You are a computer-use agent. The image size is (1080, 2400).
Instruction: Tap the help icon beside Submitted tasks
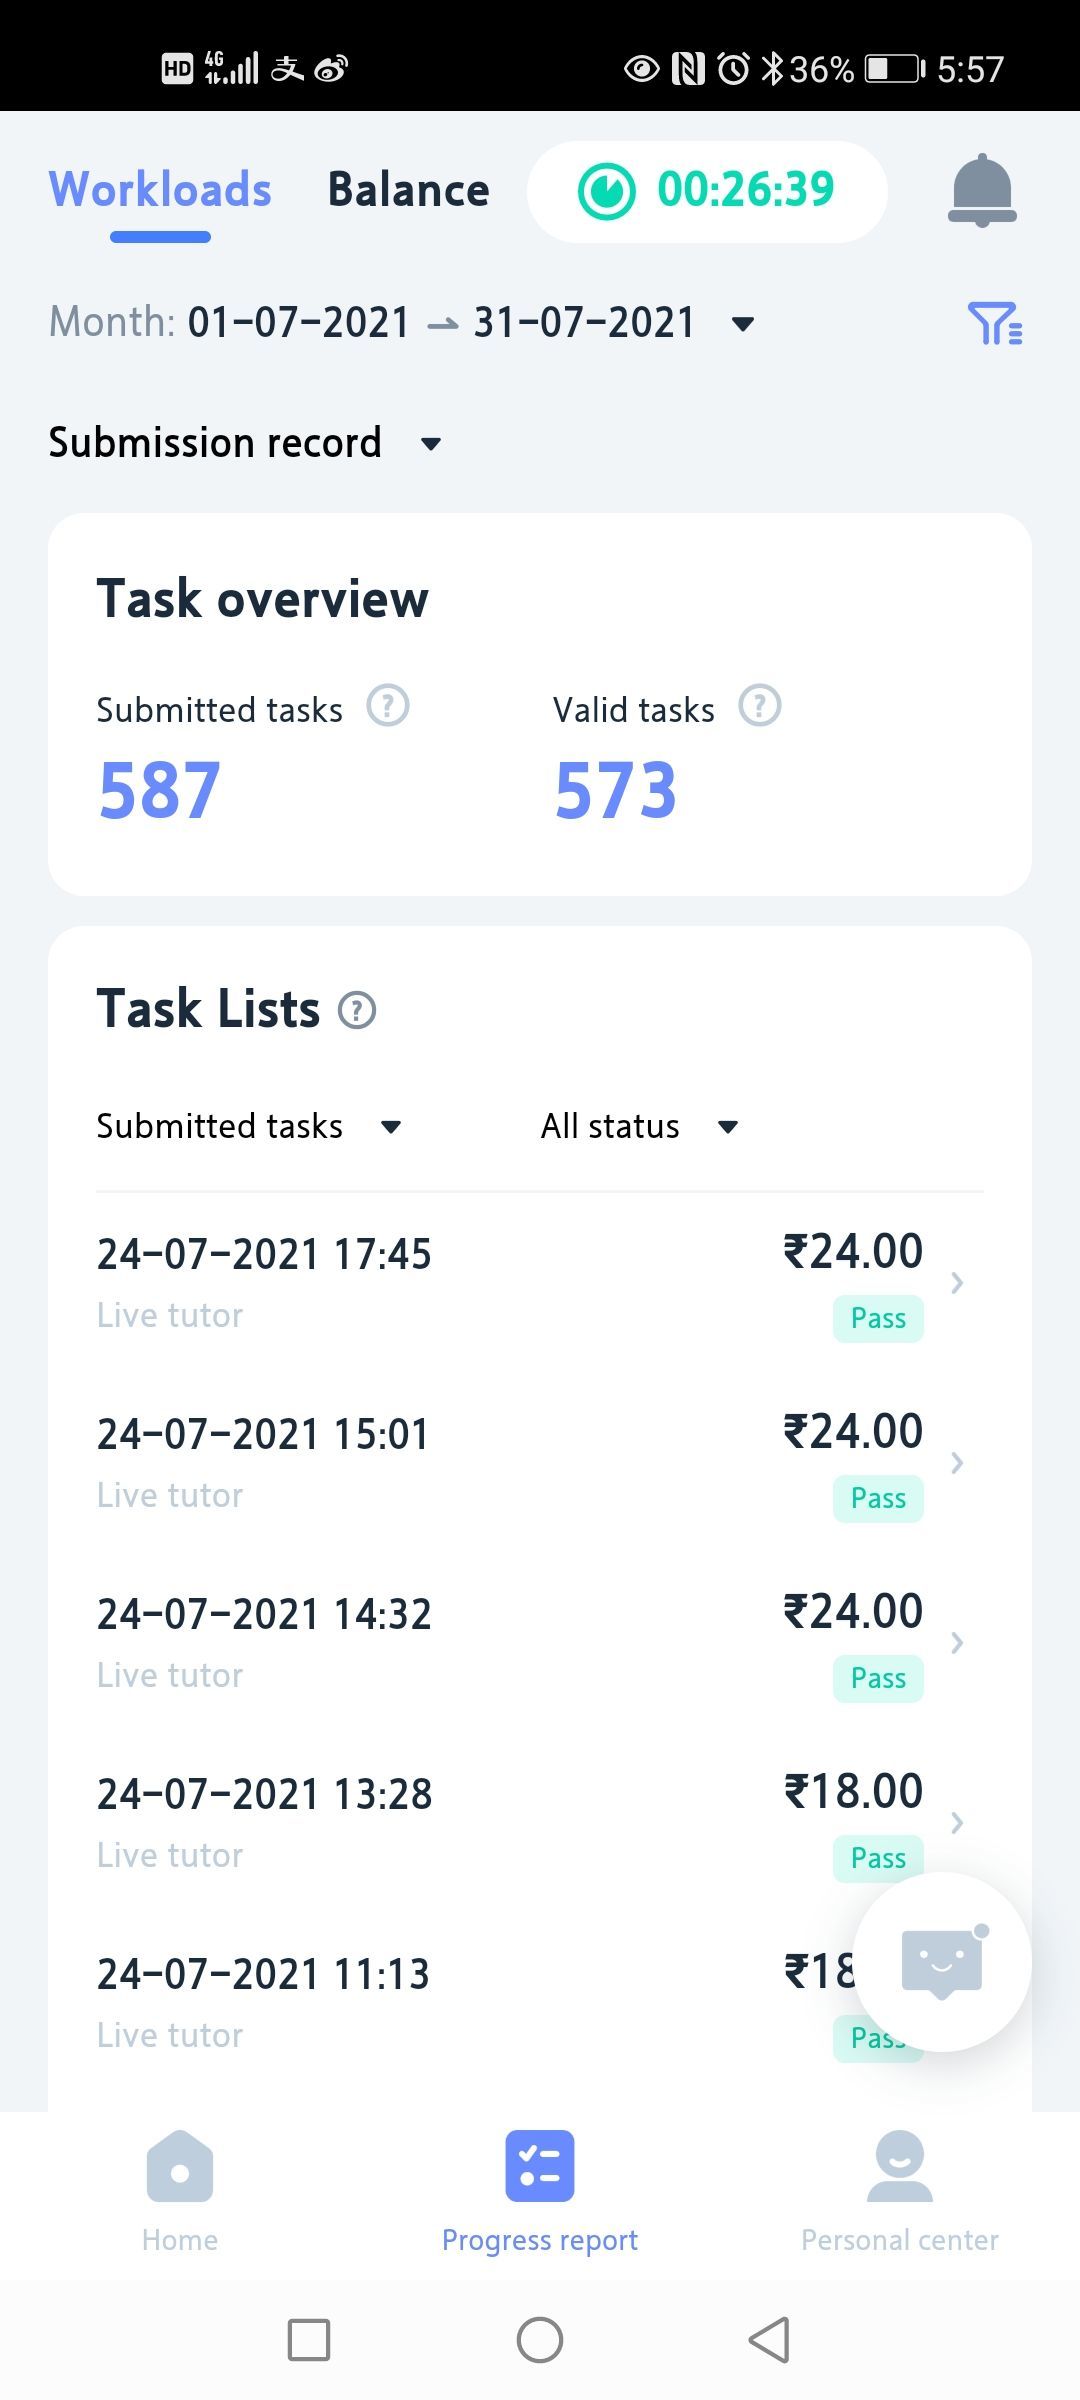pos(388,706)
